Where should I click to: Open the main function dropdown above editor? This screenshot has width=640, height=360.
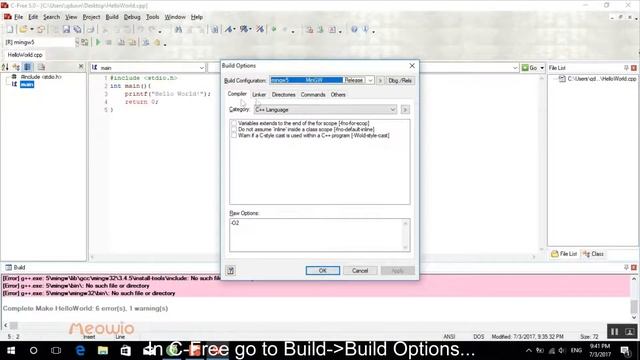(x=201, y=68)
